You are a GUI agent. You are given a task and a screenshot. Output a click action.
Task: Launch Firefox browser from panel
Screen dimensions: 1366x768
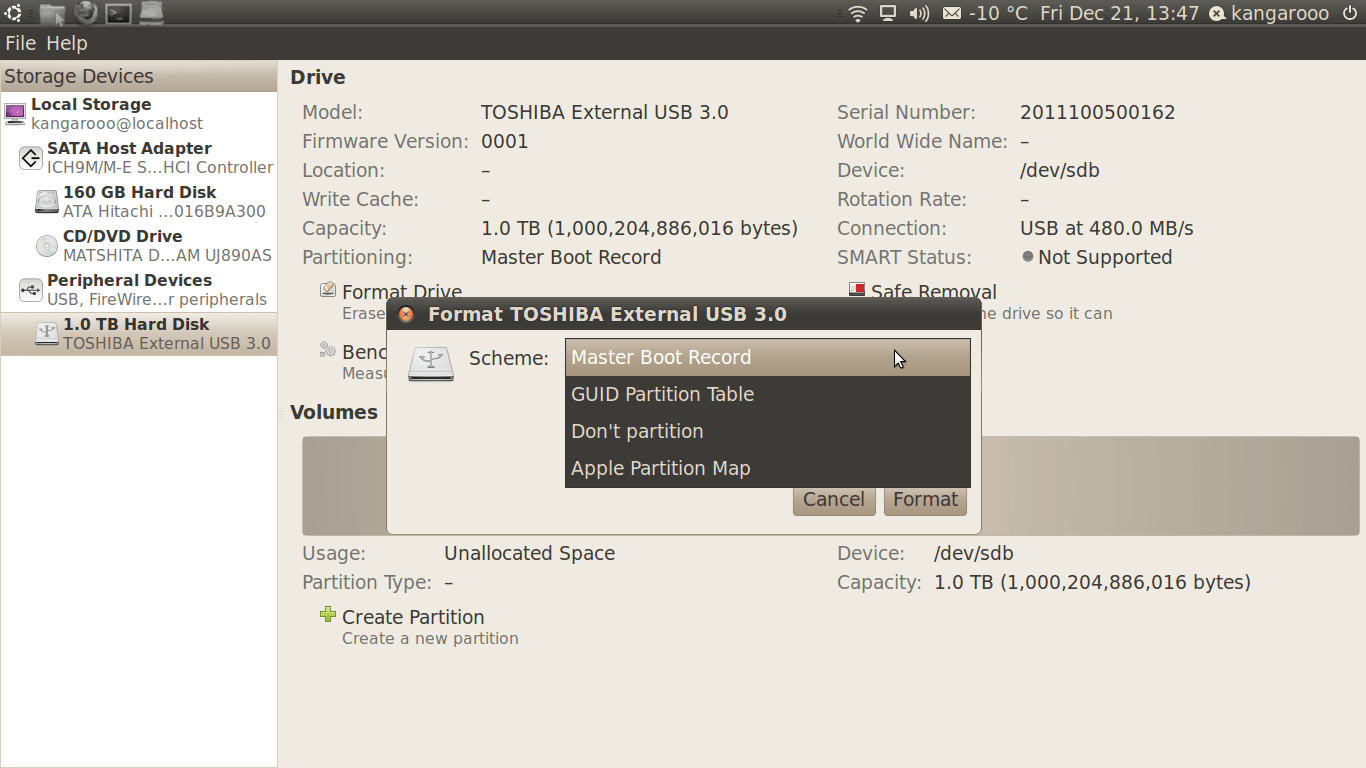[86, 12]
